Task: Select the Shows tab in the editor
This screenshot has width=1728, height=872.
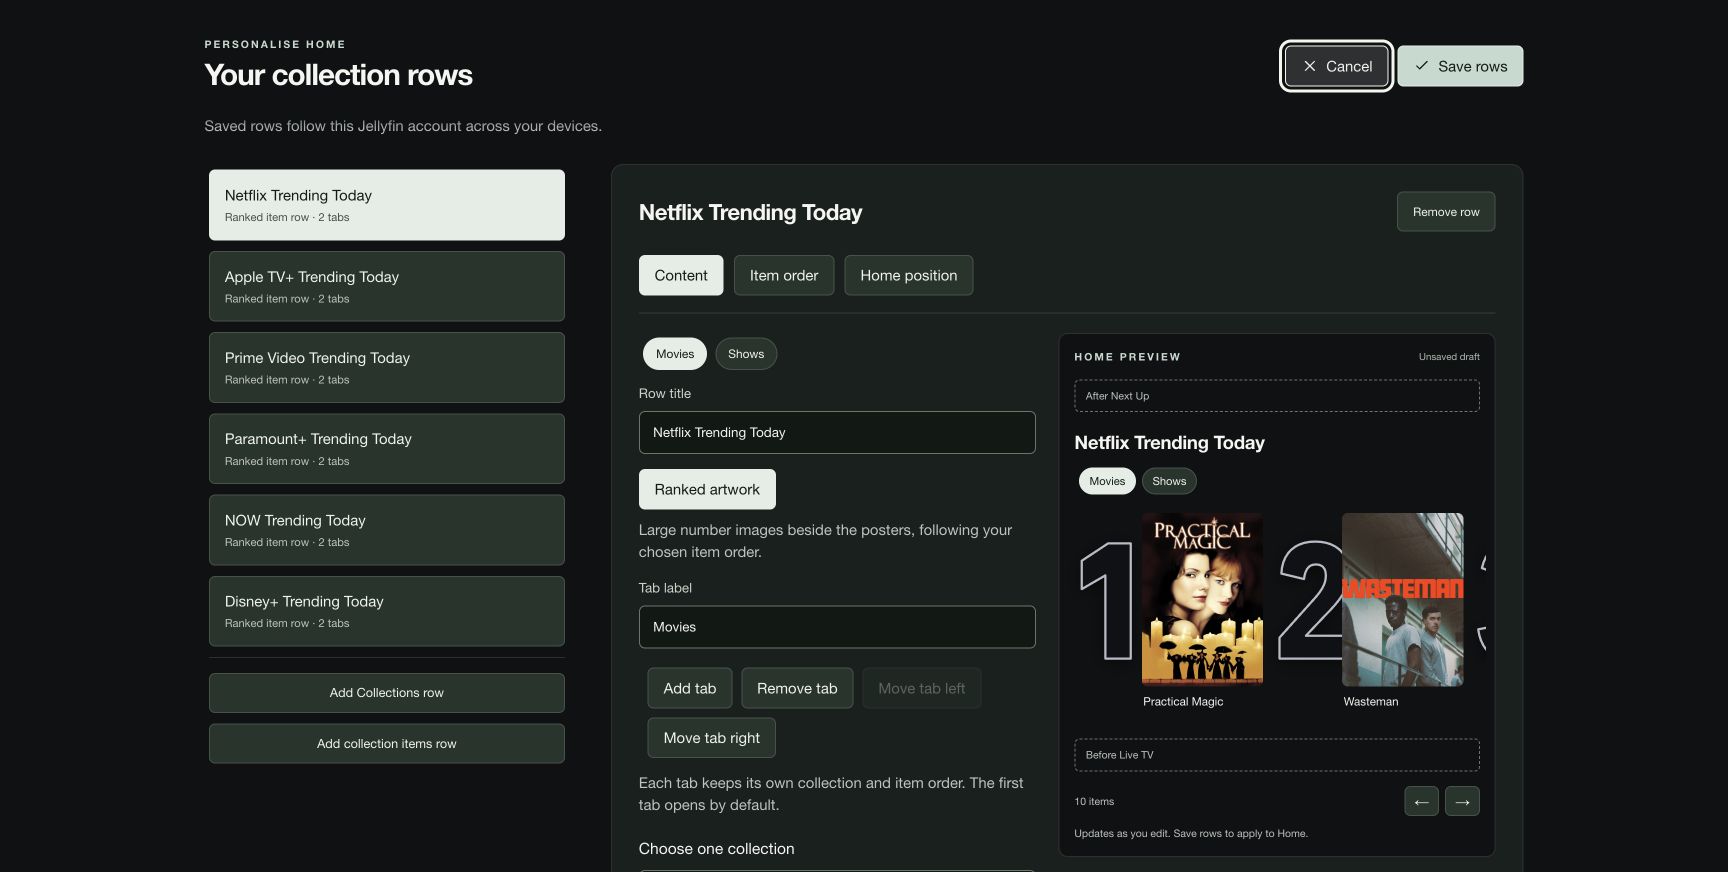Action: (746, 354)
